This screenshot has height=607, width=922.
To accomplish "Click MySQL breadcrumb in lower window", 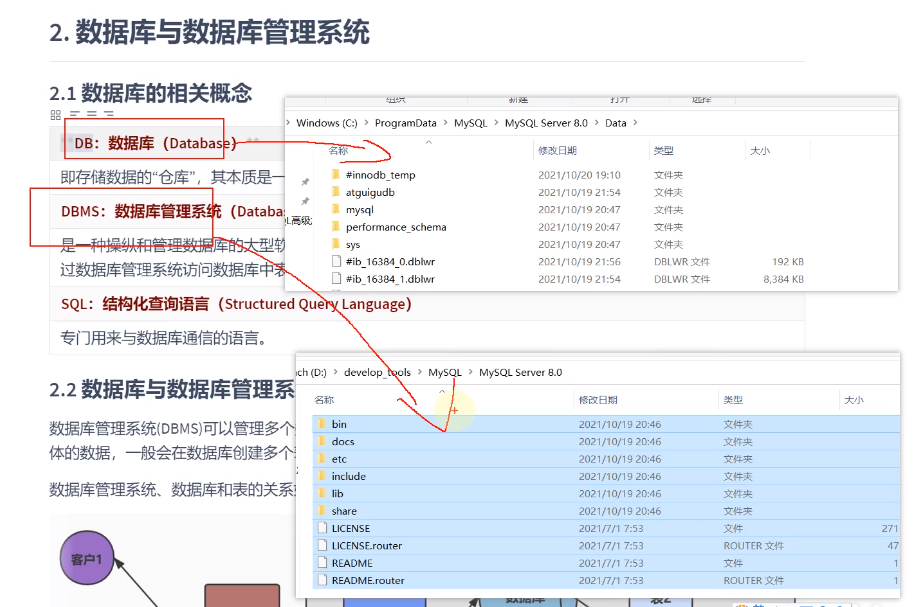I will point(445,372).
